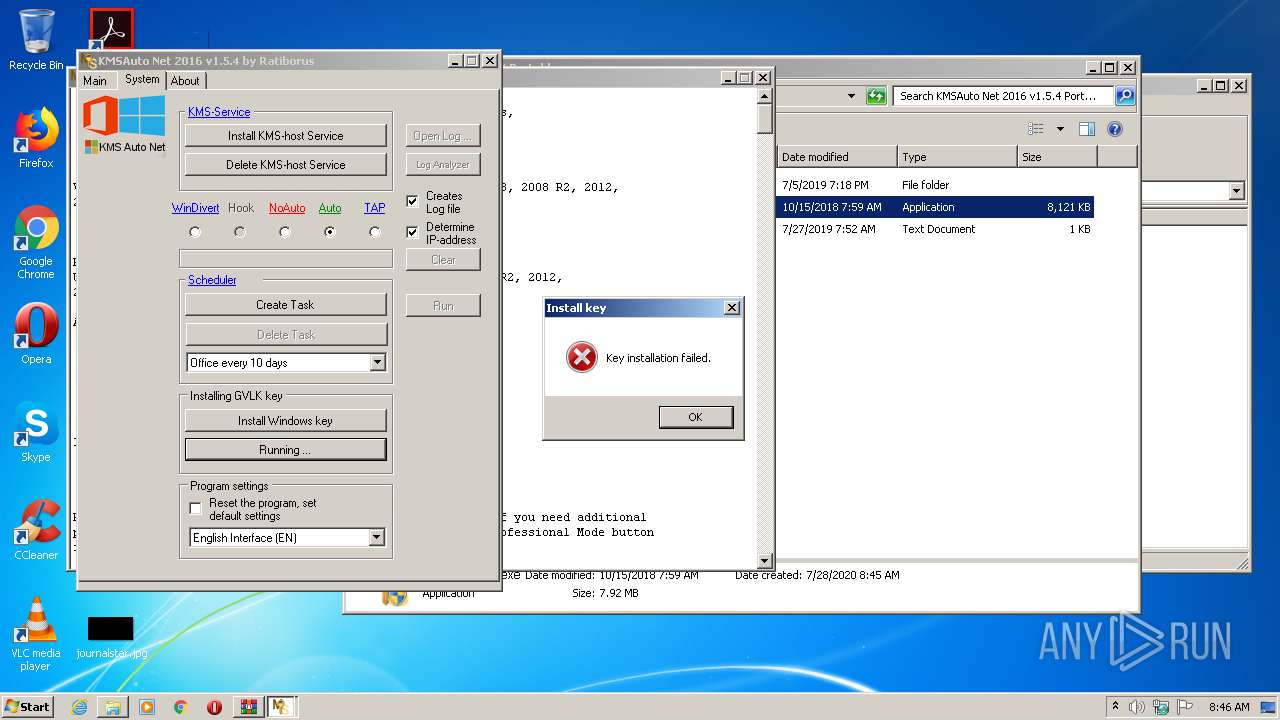Open Action Center flag tray icon

click(x=1183, y=707)
